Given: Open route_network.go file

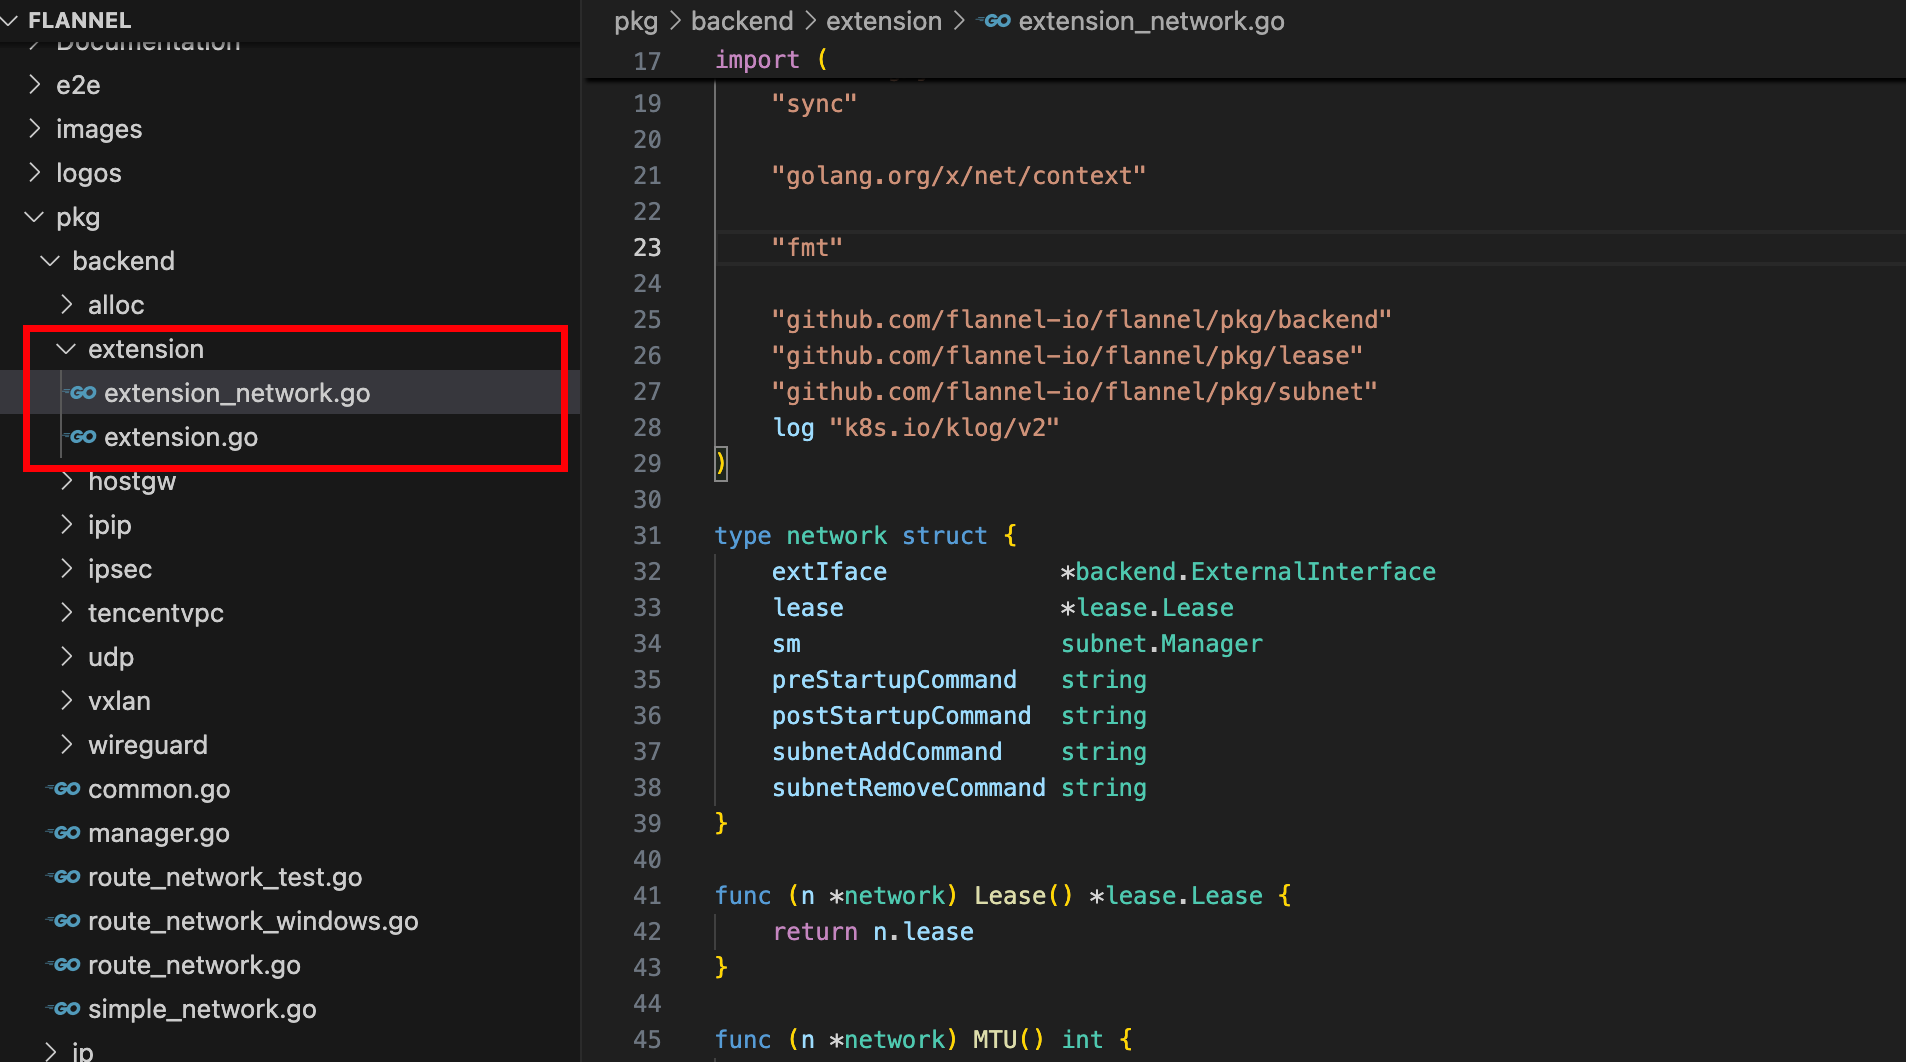Looking at the screenshot, I should [194, 965].
